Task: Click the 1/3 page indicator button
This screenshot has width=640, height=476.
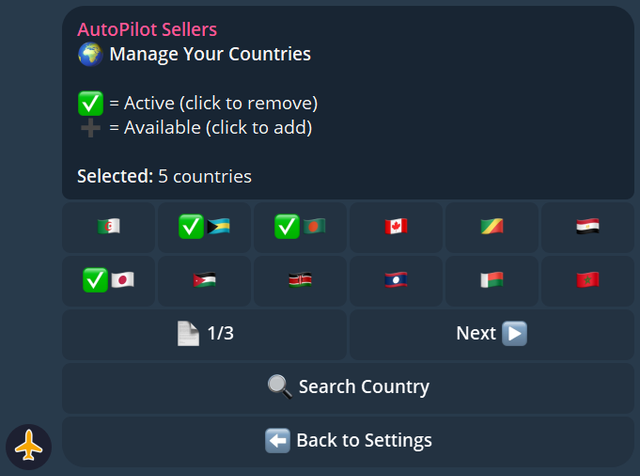Action: [x=204, y=334]
